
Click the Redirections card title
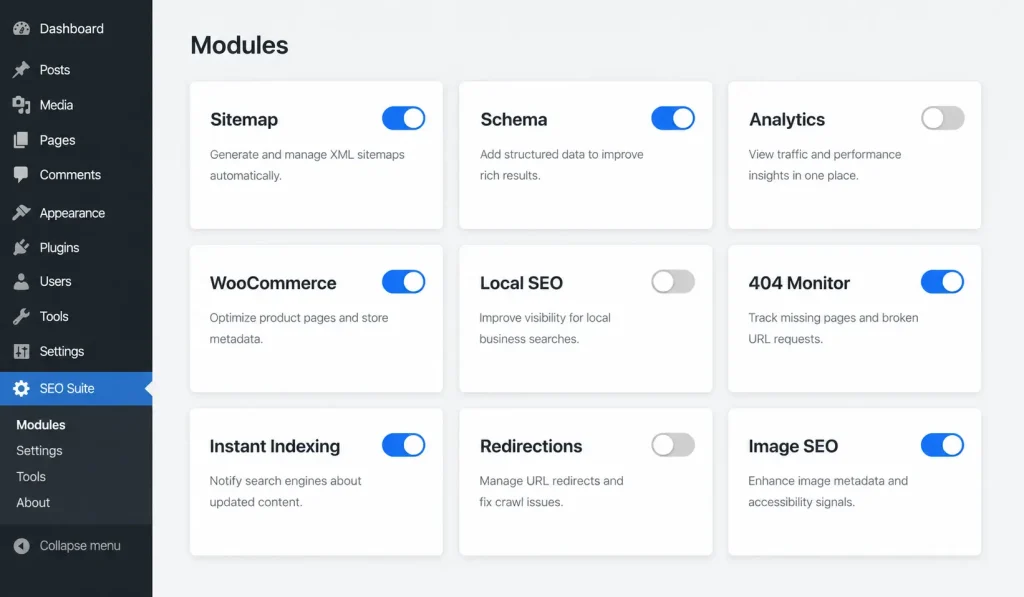(x=531, y=446)
